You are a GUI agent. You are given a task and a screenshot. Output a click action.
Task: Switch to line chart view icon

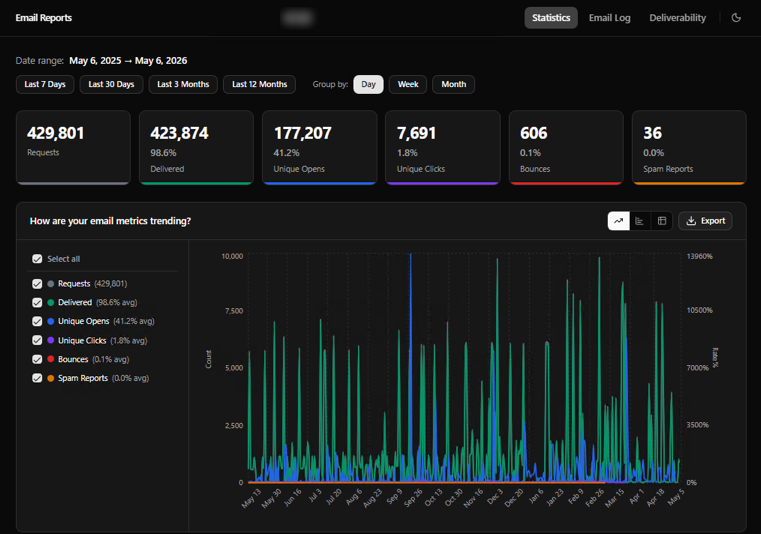pyautogui.click(x=618, y=221)
